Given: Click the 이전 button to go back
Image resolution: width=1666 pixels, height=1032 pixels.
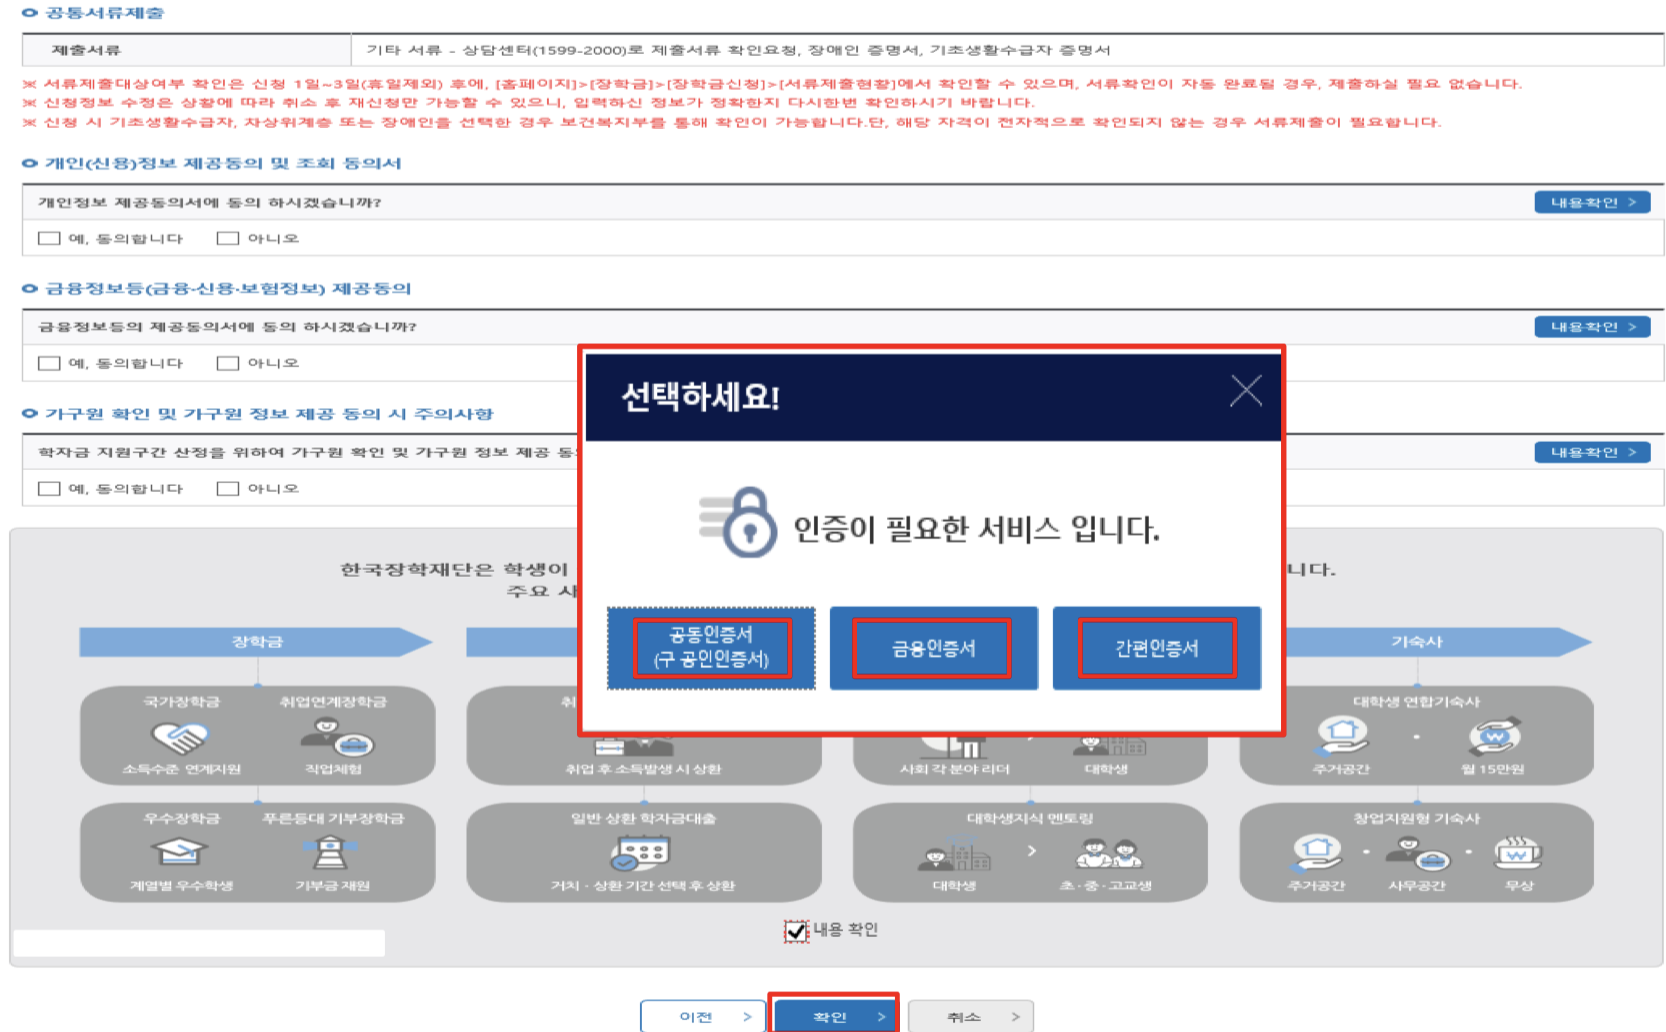Looking at the screenshot, I should click(703, 1015).
